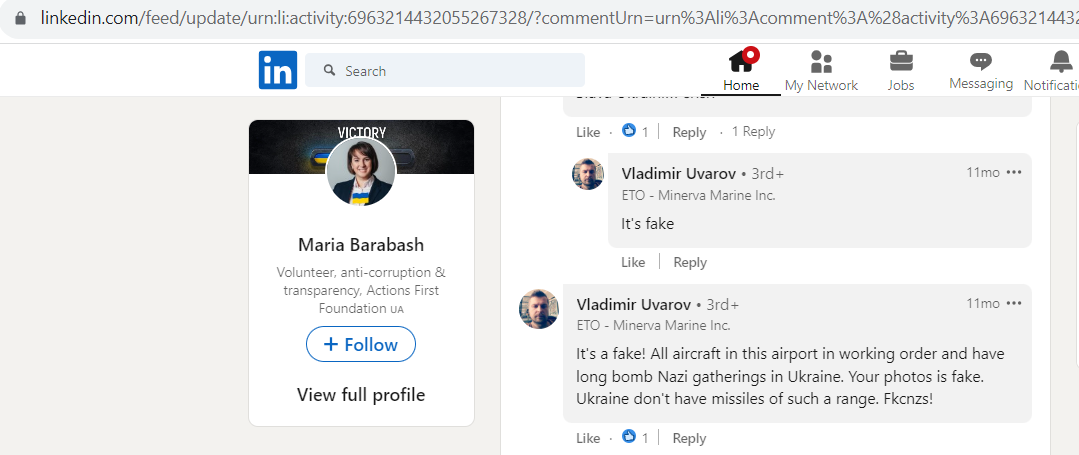Open Maria Barabash profile photo
Image resolution: width=1079 pixels, height=455 pixels.
(x=361, y=171)
